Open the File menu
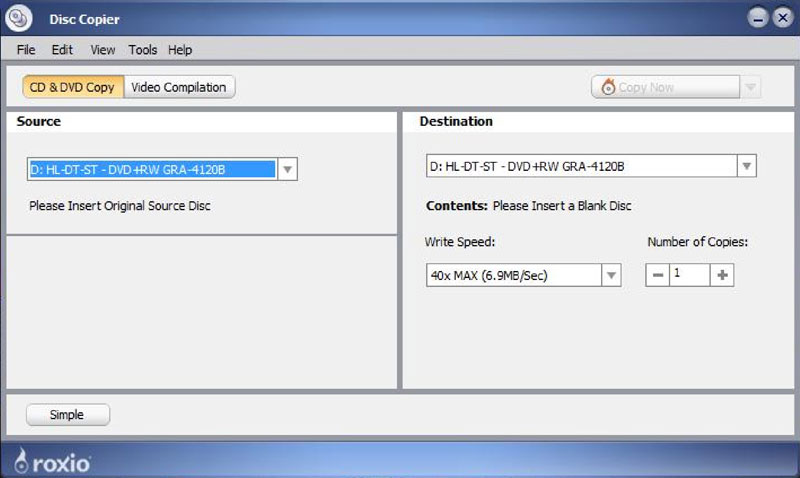Image resolution: width=800 pixels, height=478 pixels. coord(26,50)
